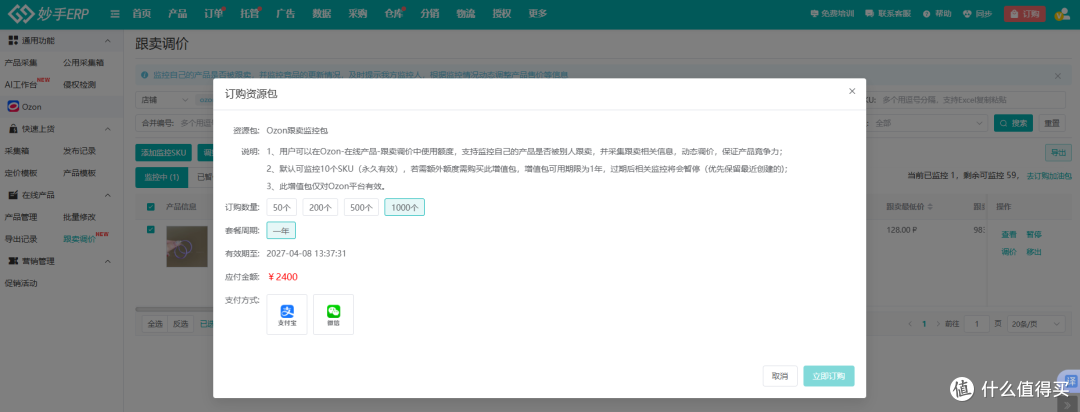Click the 全选 button below table
This screenshot has width=1080, height=412.
tap(155, 323)
